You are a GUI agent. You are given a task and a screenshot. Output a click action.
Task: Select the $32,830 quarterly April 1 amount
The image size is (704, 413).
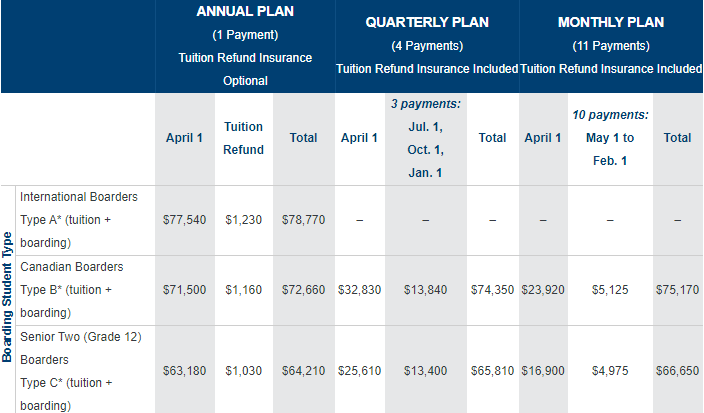coord(361,290)
